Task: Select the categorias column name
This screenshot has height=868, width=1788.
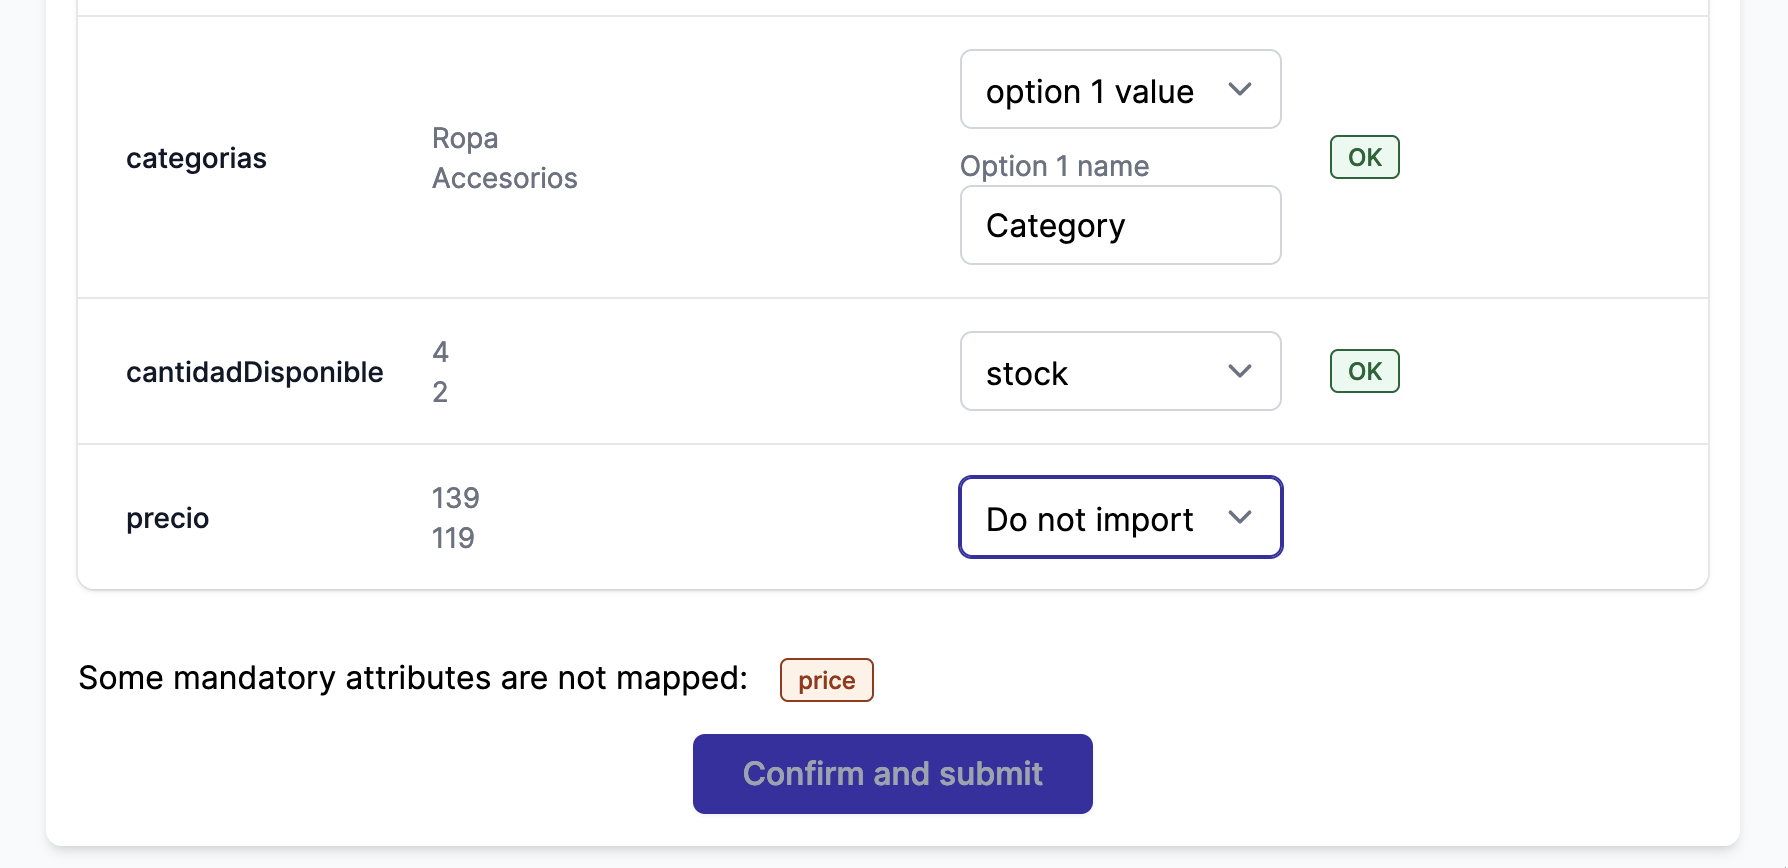Action: pos(196,158)
